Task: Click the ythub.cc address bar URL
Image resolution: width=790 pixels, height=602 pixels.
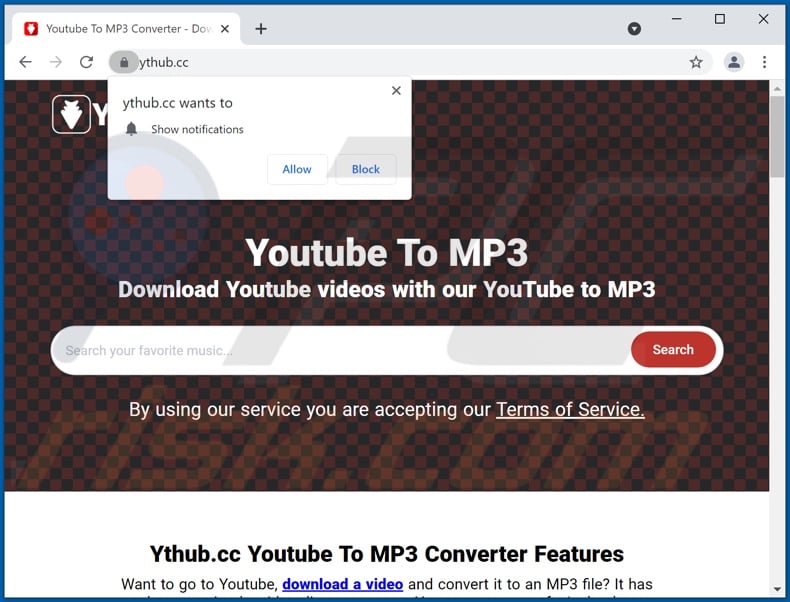Action: coord(164,62)
